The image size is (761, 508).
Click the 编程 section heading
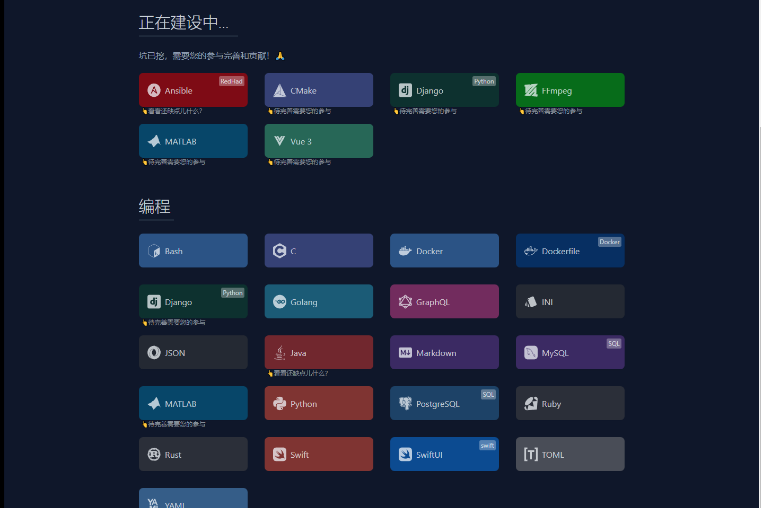[154, 207]
